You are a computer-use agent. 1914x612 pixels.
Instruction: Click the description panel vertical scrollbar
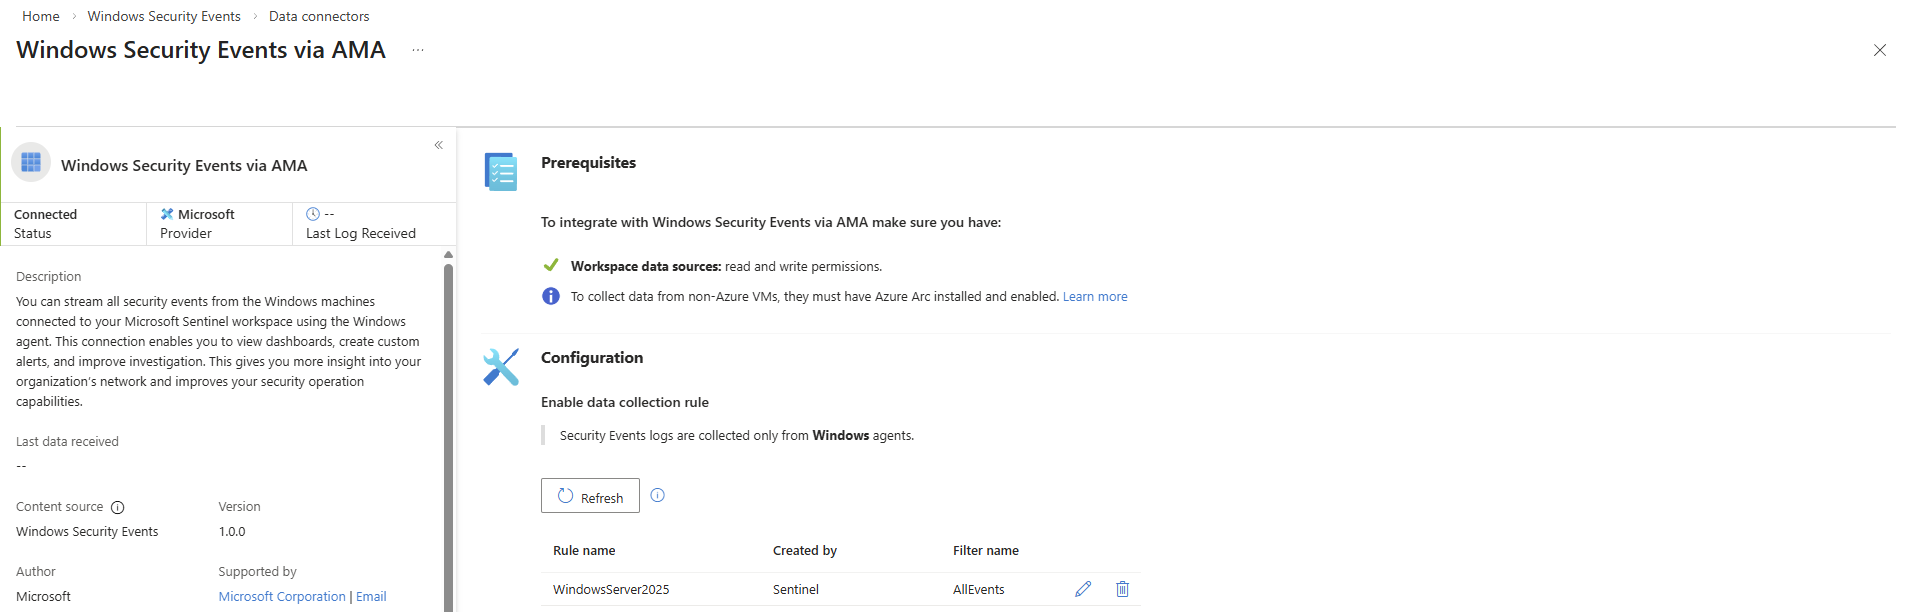pyautogui.click(x=448, y=430)
